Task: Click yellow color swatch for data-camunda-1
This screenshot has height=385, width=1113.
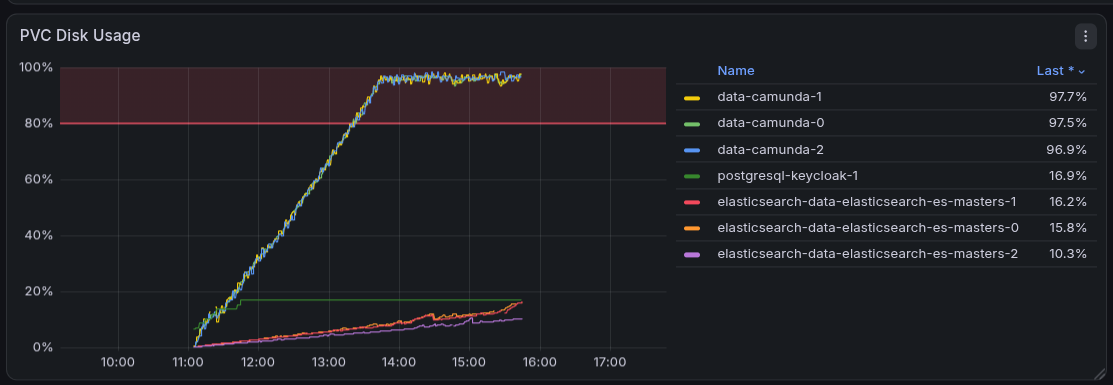Action: click(x=692, y=97)
